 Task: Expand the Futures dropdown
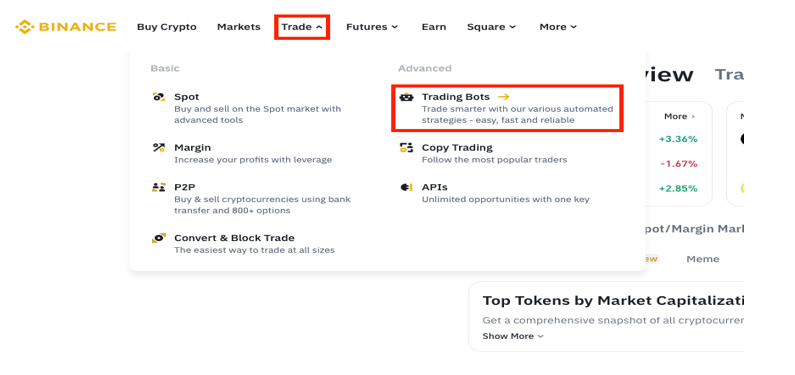click(372, 27)
